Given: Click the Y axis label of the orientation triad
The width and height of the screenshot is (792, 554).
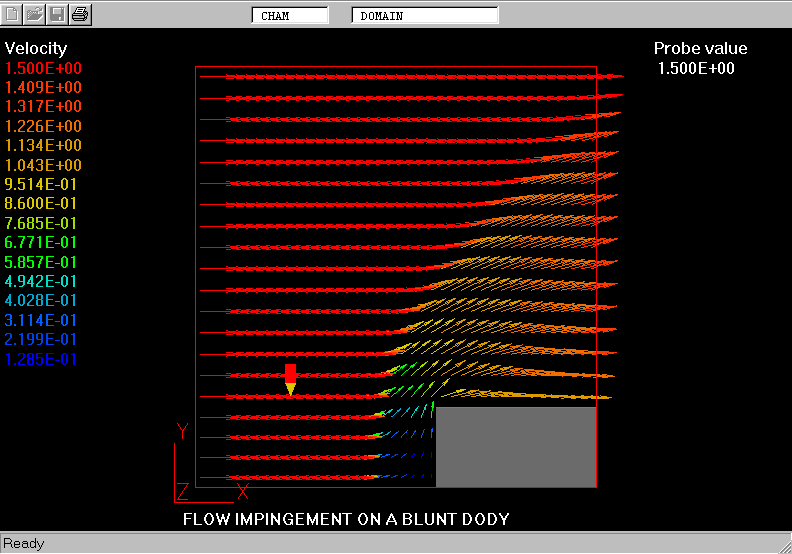Looking at the screenshot, I should click(182, 431).
